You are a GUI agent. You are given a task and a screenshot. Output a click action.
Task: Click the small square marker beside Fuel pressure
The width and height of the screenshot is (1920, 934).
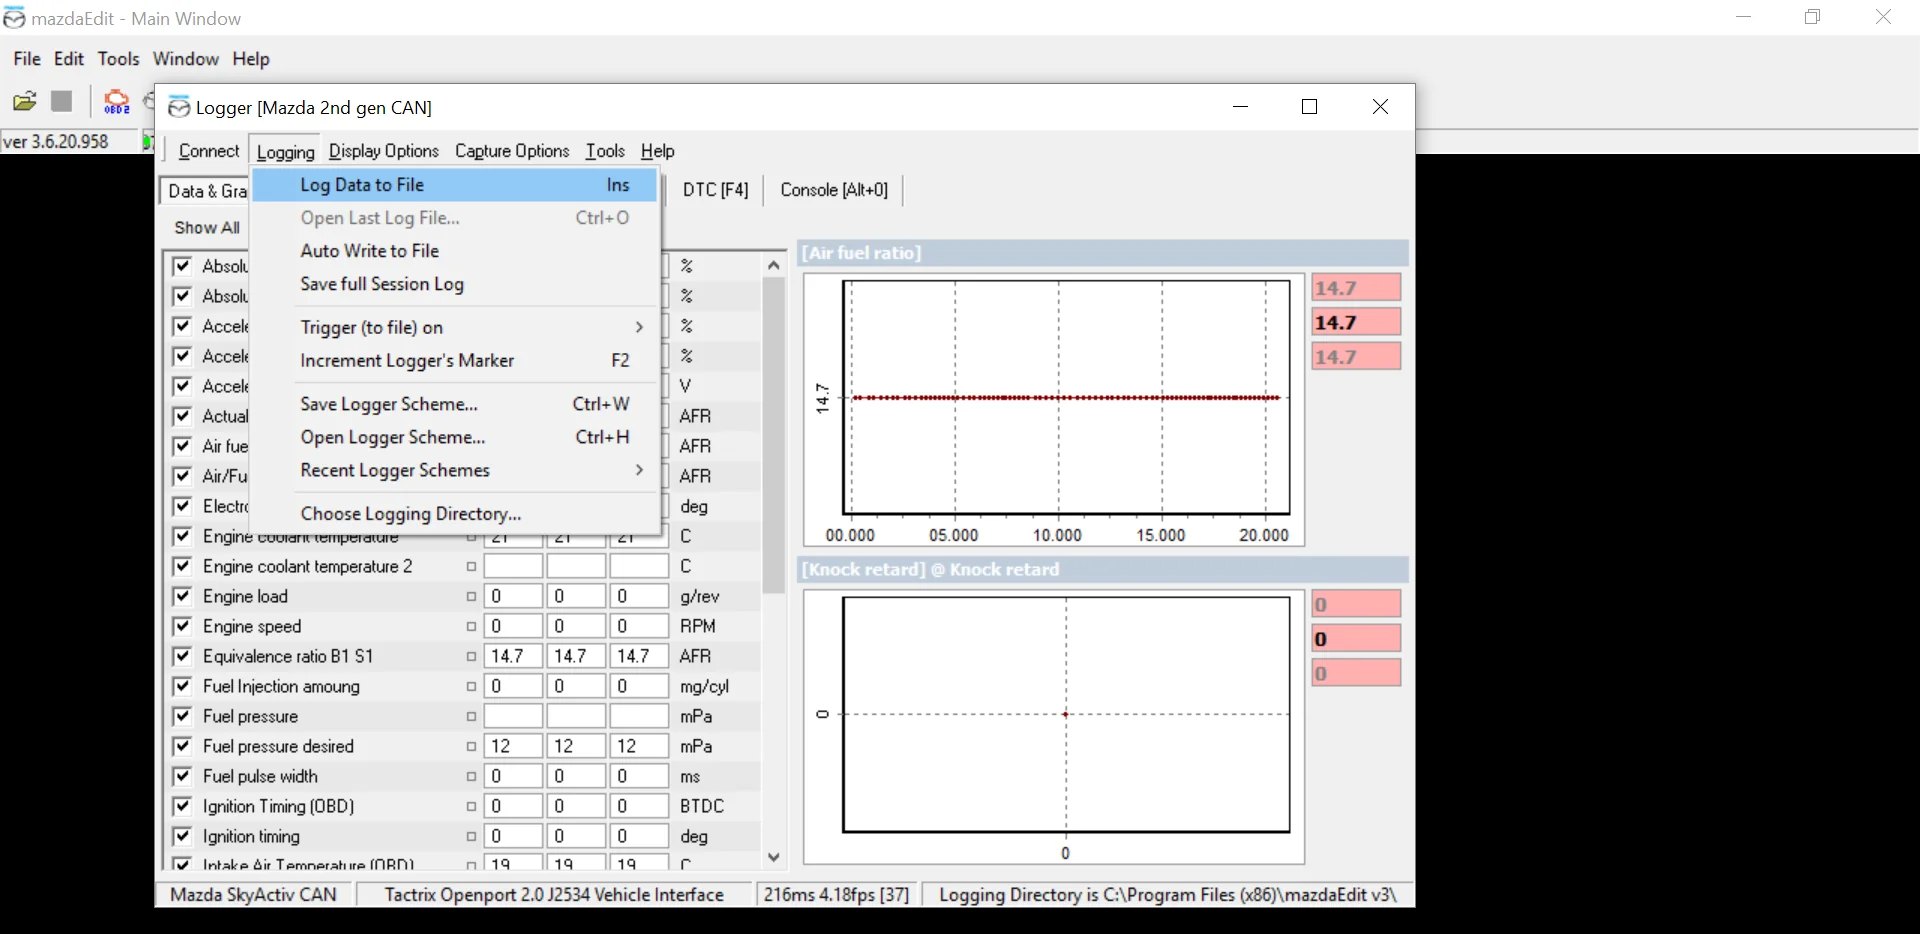471,717
